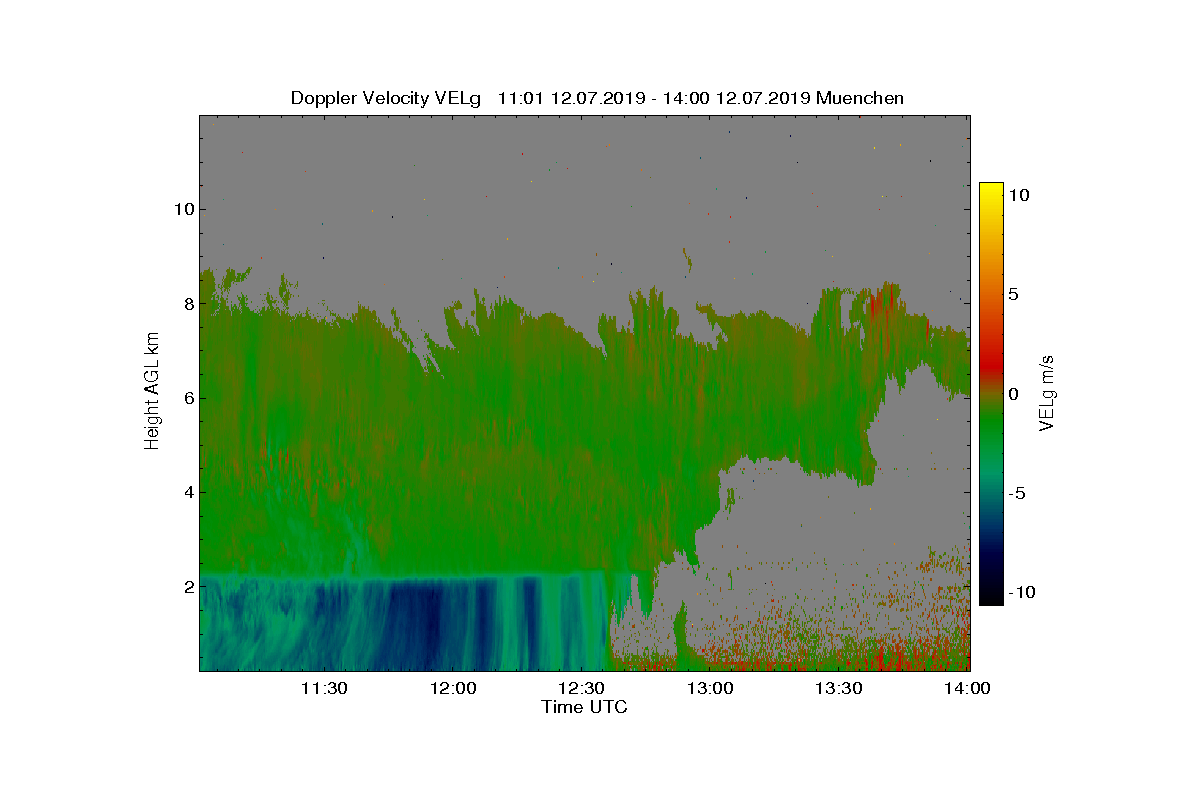This screenshot has width=1200, height=800.
Task: Click the yellow top of the colorbar
Action: [991, 190]
